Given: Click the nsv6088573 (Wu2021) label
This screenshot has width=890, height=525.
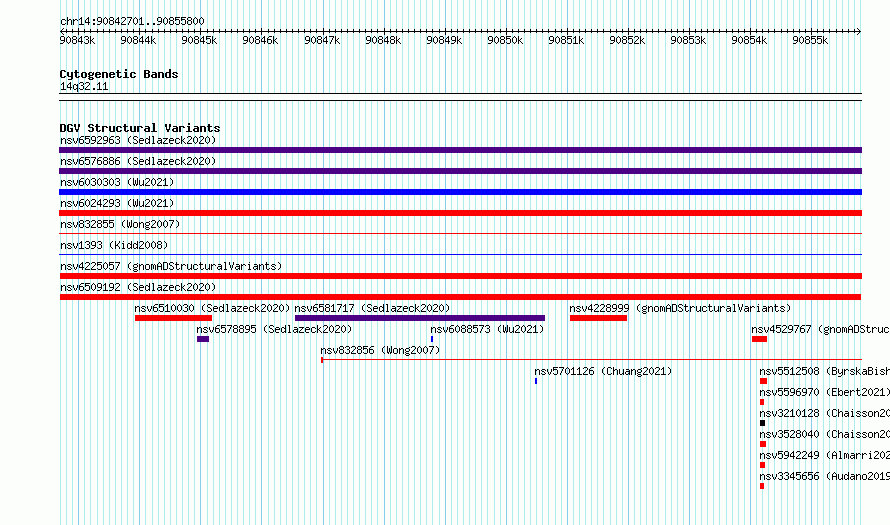Looking at the screenshot, I should point(487,329).
